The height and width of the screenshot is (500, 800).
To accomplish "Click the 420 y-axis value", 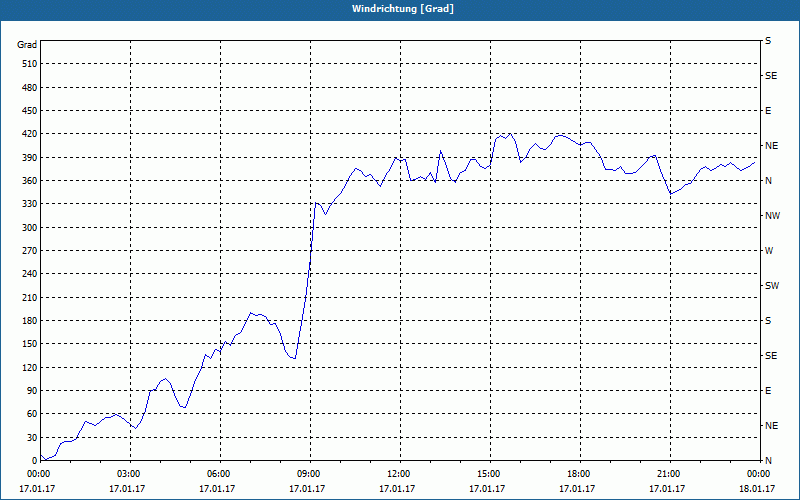I will (x=30, y=134).
